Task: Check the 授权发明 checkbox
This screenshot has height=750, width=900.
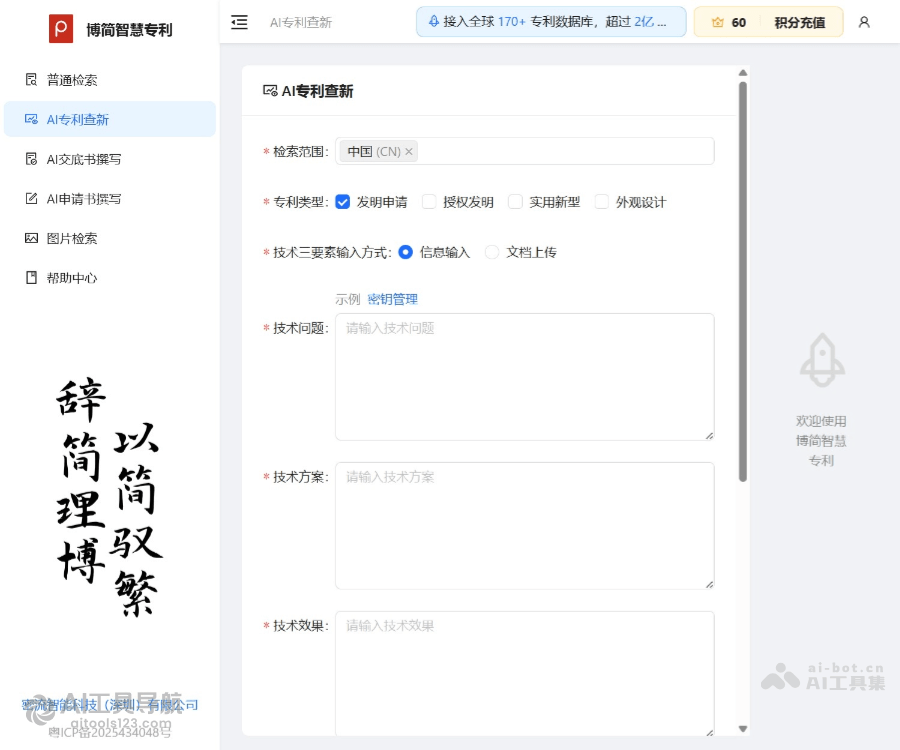Action: pyautogui.click(x=429, y=202)
